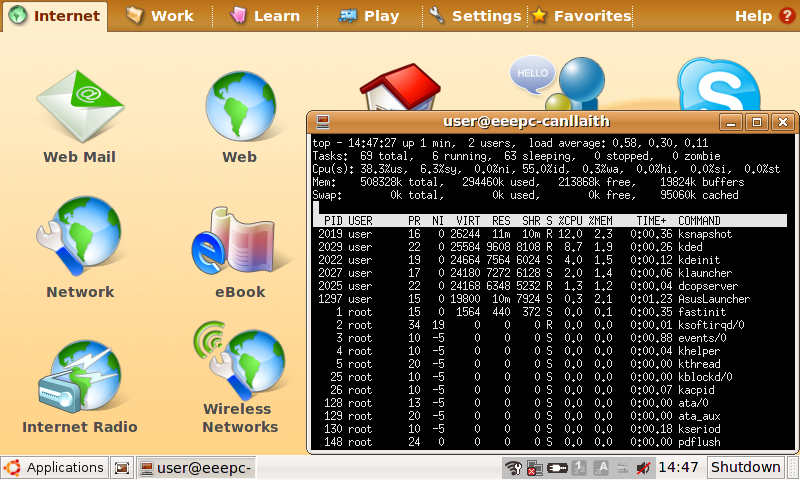Click the clock showing 14:47

click(679, 467)
